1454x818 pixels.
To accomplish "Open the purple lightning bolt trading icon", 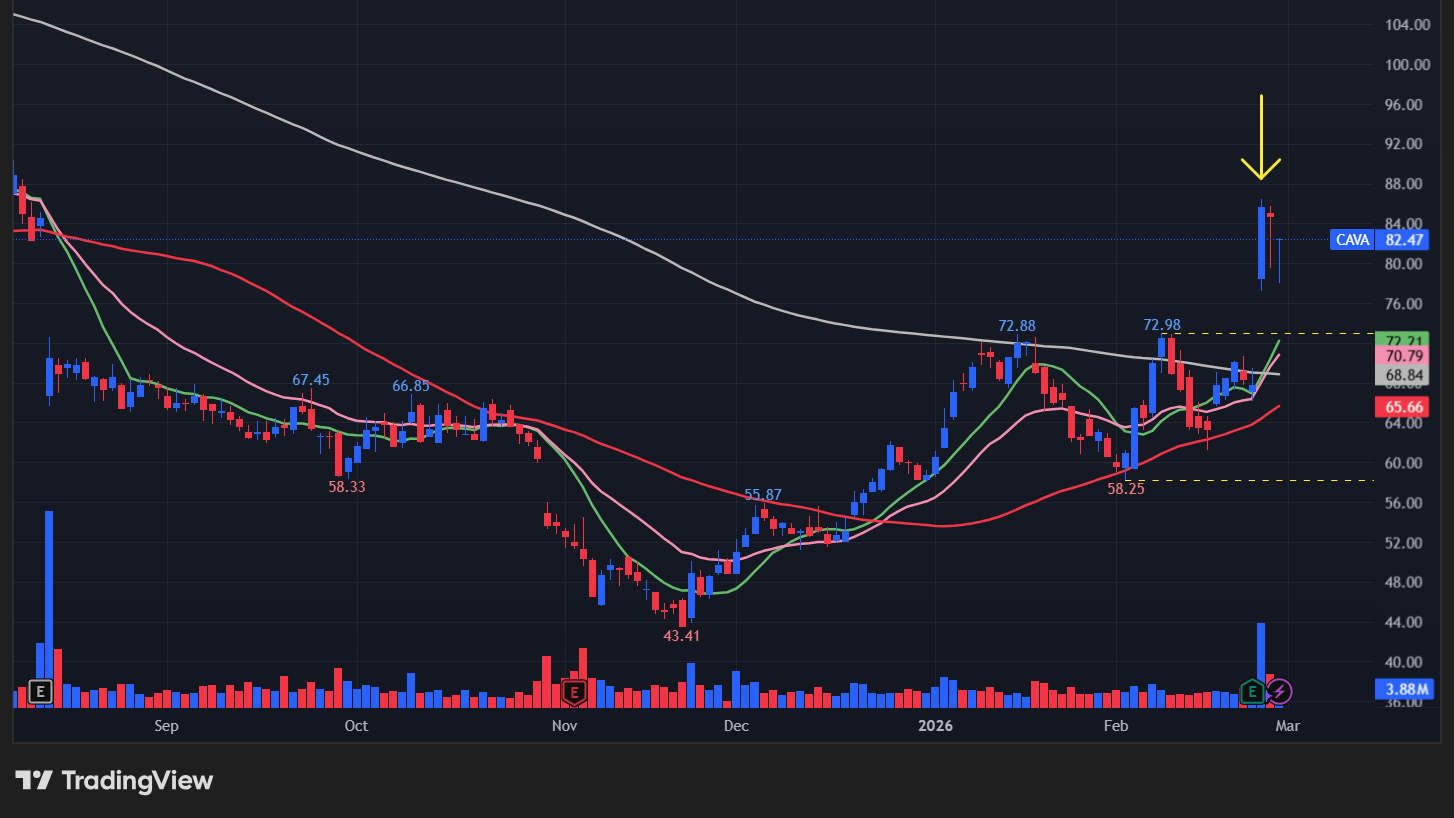I will (x=1283, y=691).
